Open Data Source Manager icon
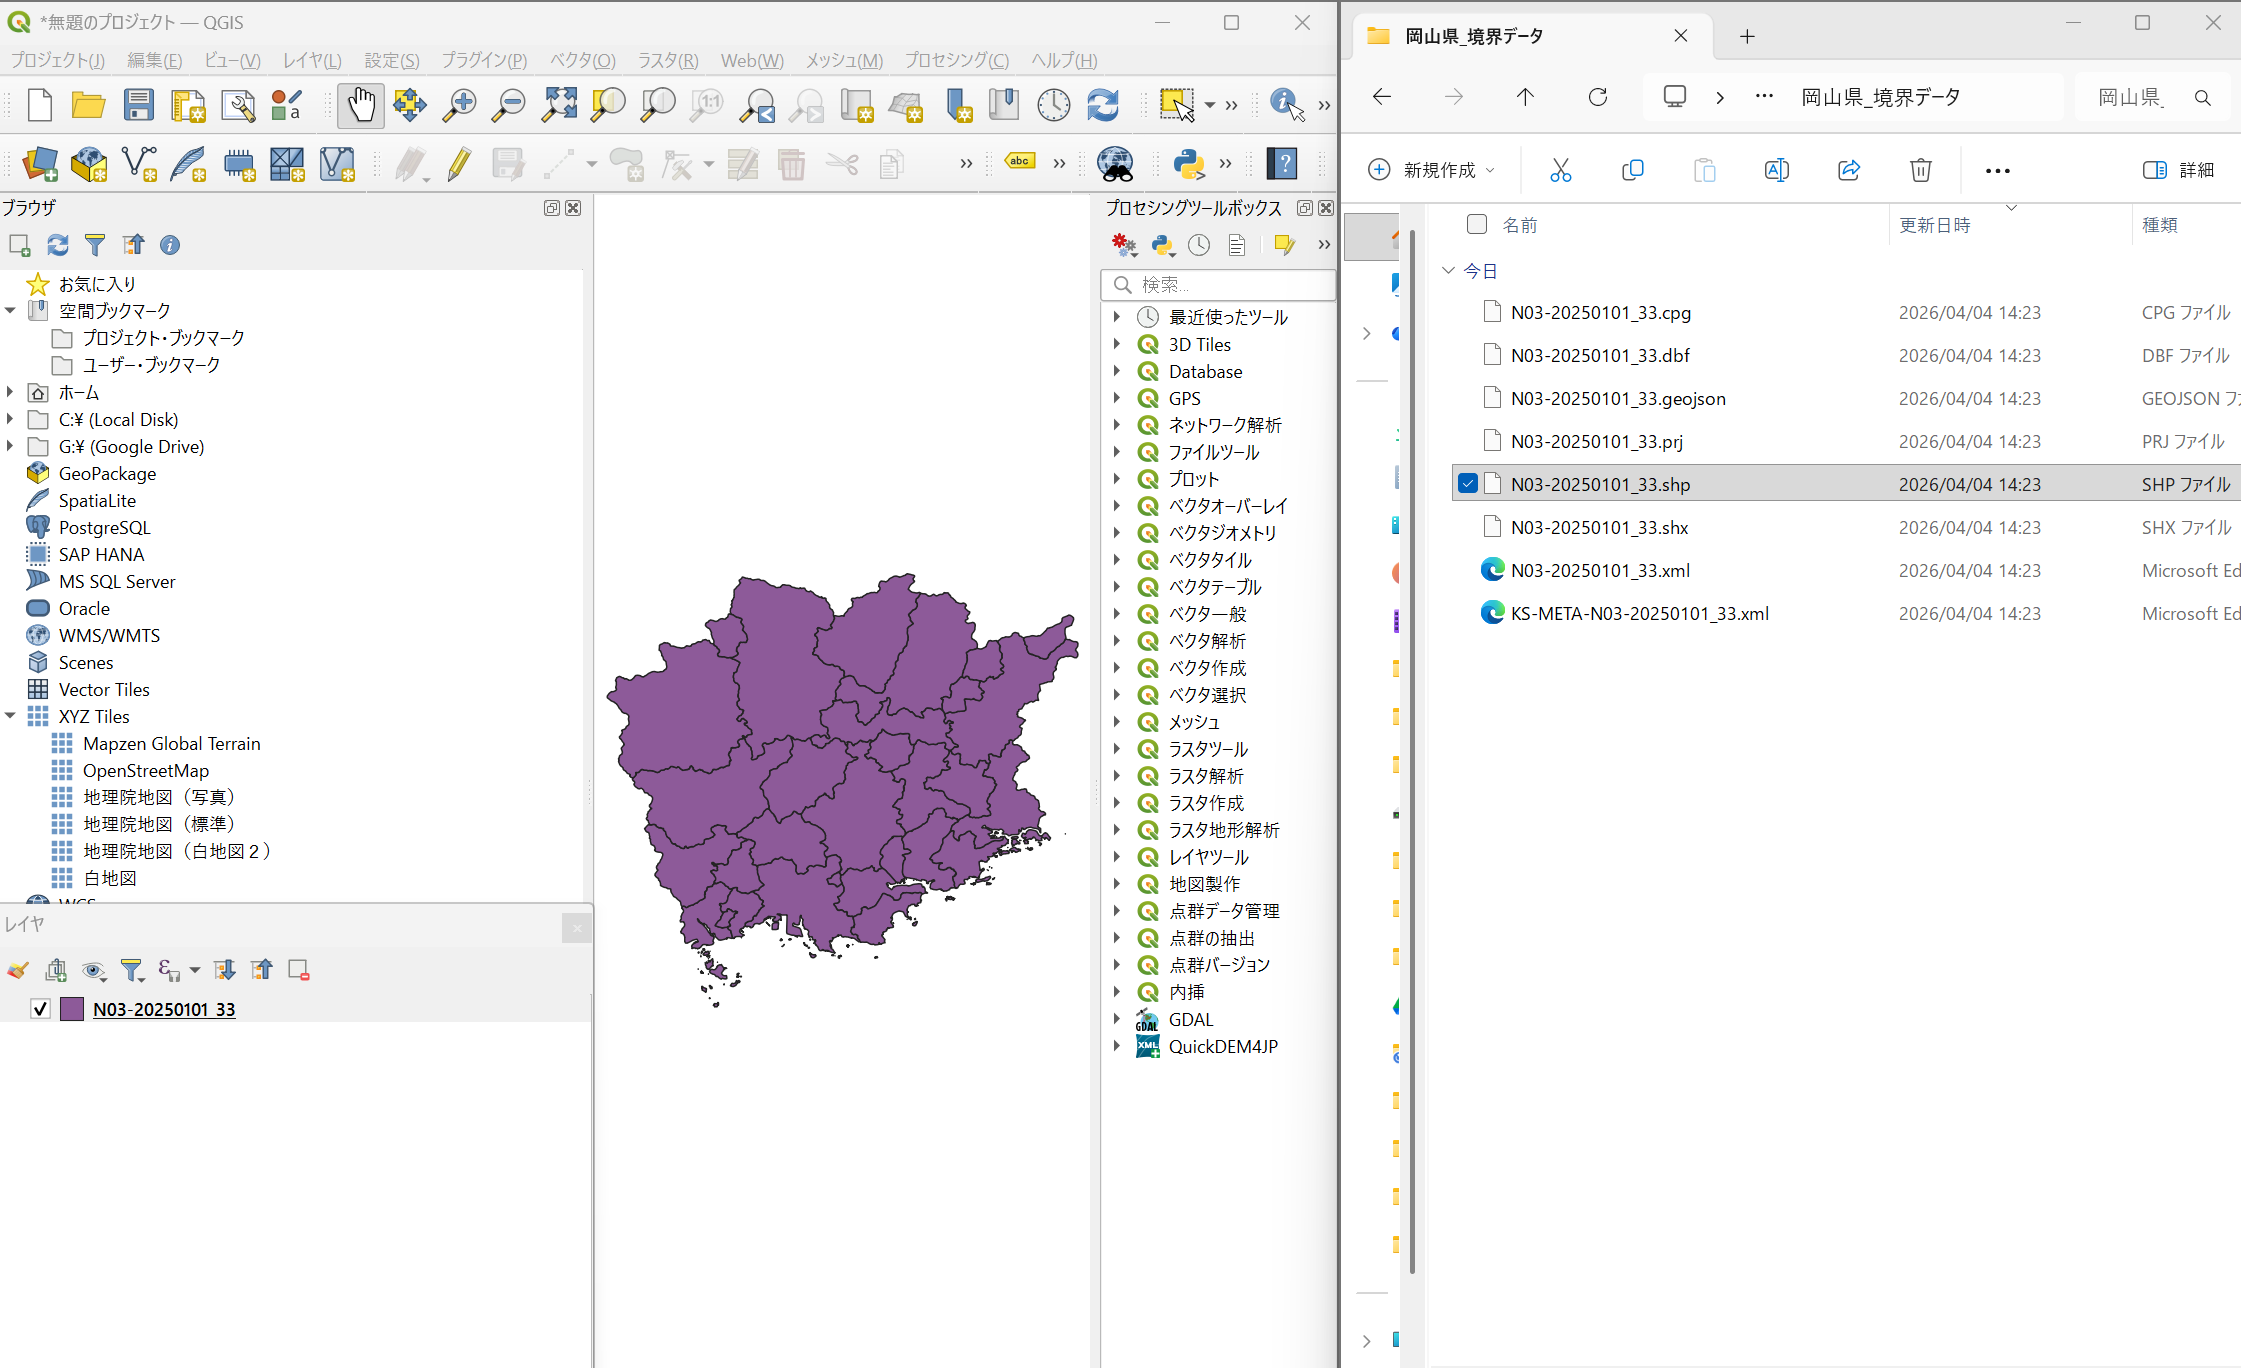 tap(40, 164)
